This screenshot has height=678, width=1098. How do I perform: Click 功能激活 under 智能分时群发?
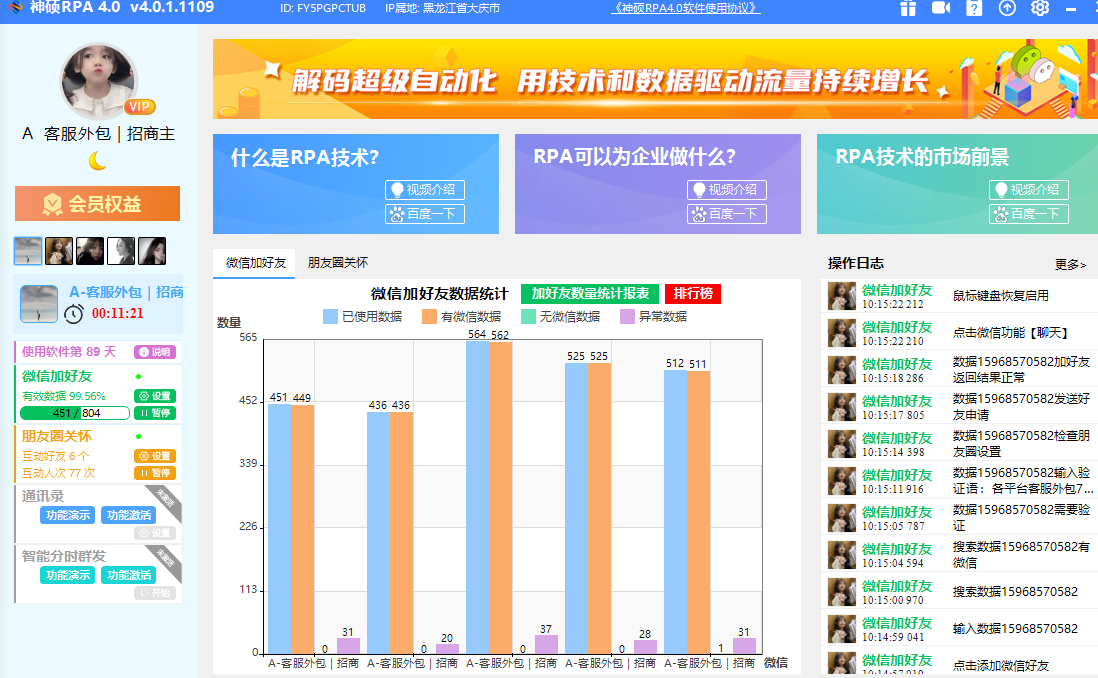click(129, 575)
